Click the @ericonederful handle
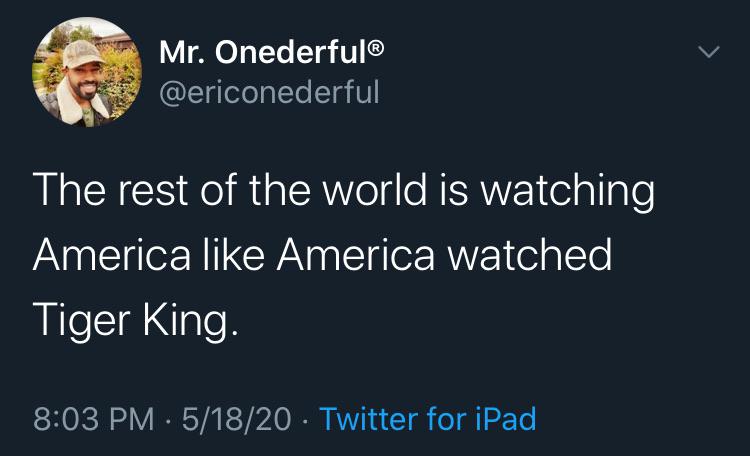The width and height of the screenshot is (750, 456). (268, 92)
